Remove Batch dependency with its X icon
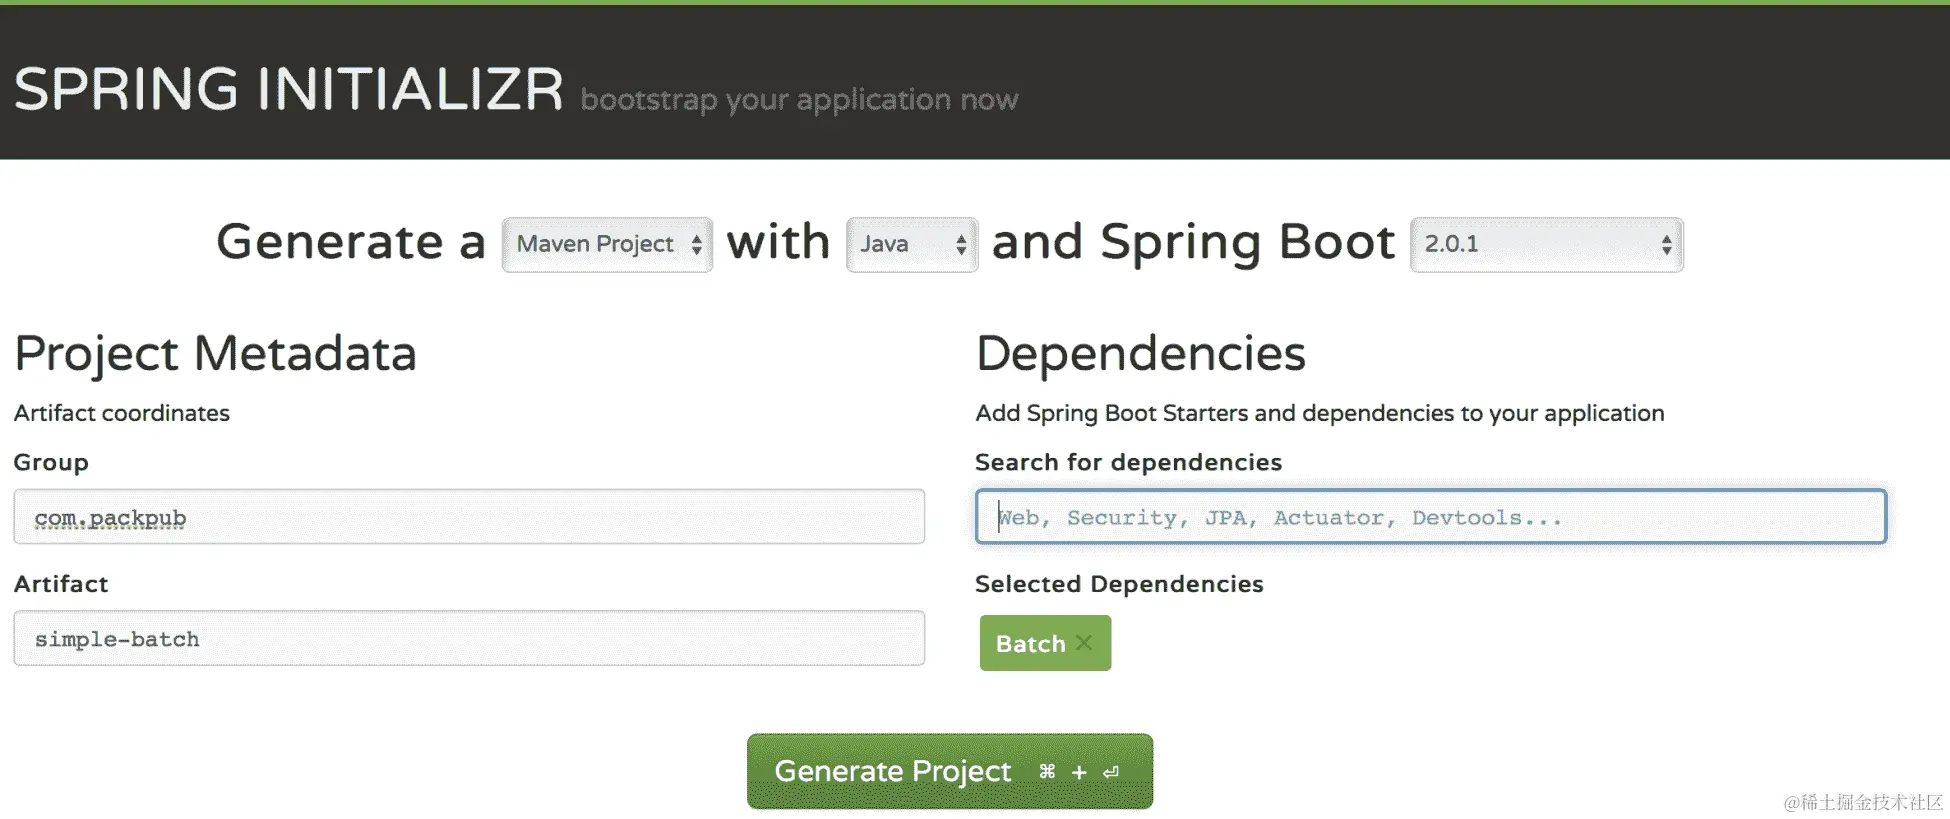The height and width of the screenshot is (819, 1950). pos(1084,643)
